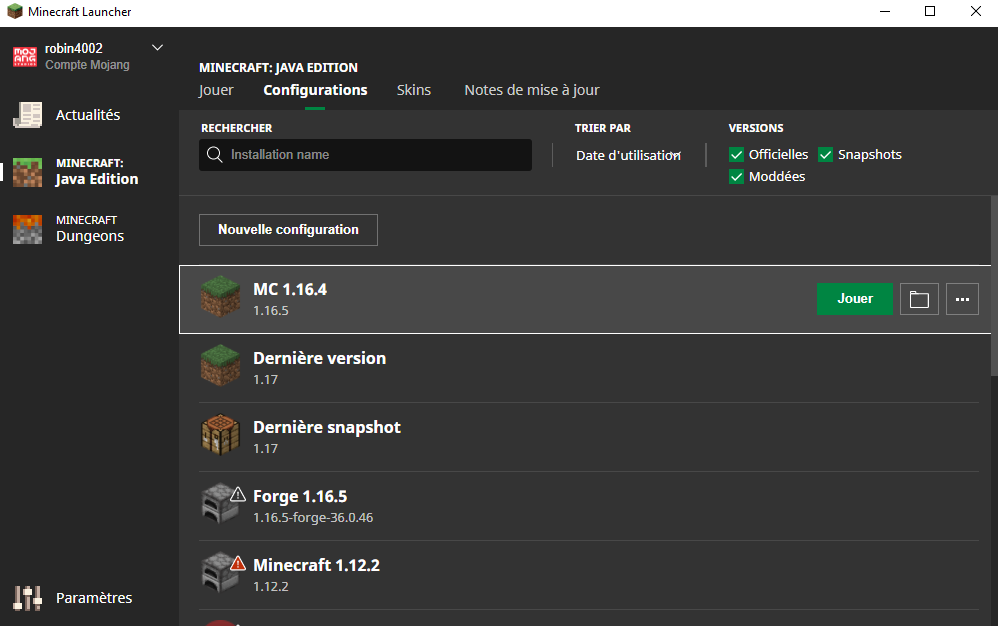Click the crafting table icon of Dernière snapshot
The width and height of the screenshot is (998, 626).
click(220, 435)
